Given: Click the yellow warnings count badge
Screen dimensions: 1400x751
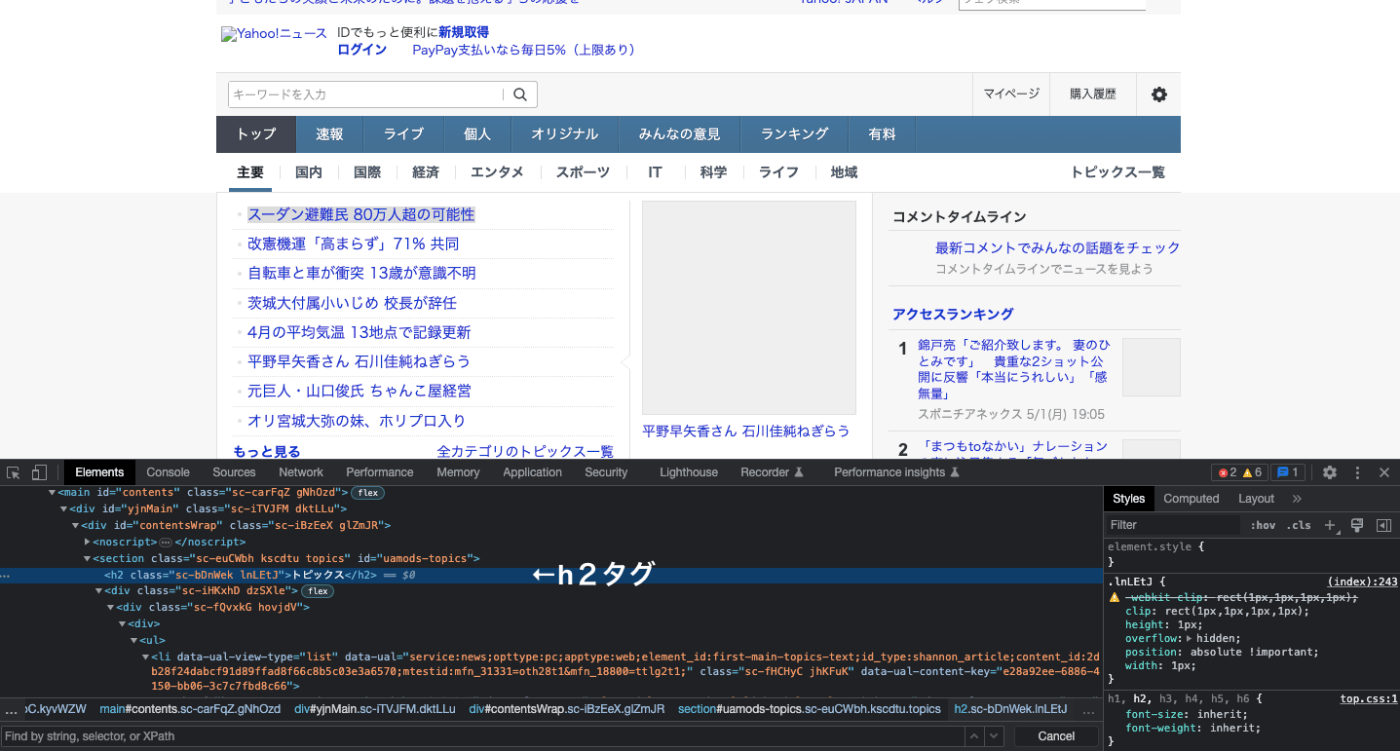Looking at the screenshot, I should (x=1252, y=473).
